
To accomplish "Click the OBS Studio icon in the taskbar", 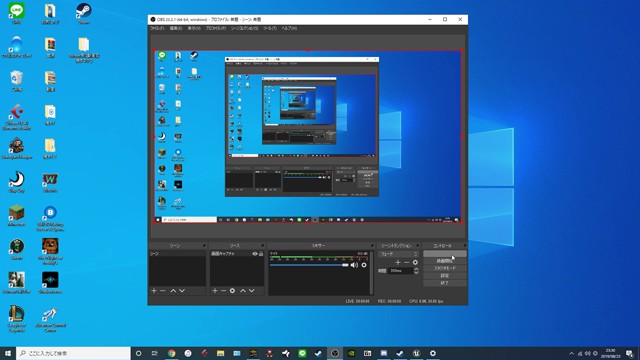I will 335,353.
